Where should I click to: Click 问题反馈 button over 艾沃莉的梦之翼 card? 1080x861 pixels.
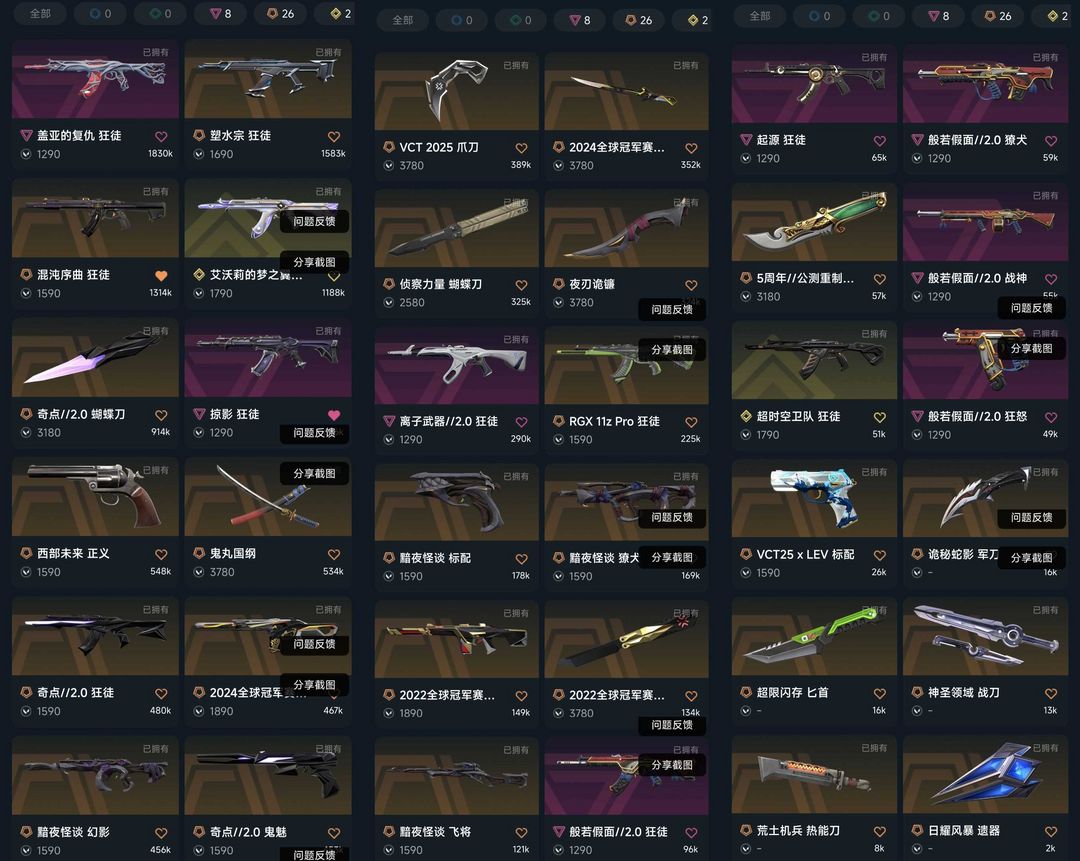(314, 221)
